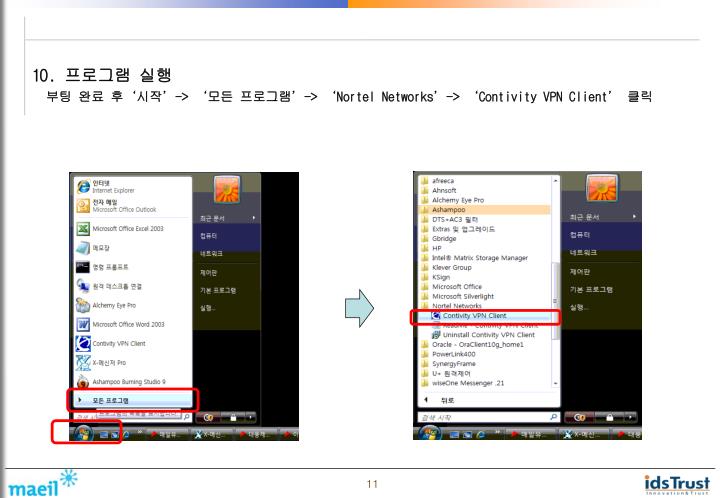Image resolution: width=720 pixels, height=498 pixels.
Task: Click the power button in All Programs menu
Action: (579, 417)
